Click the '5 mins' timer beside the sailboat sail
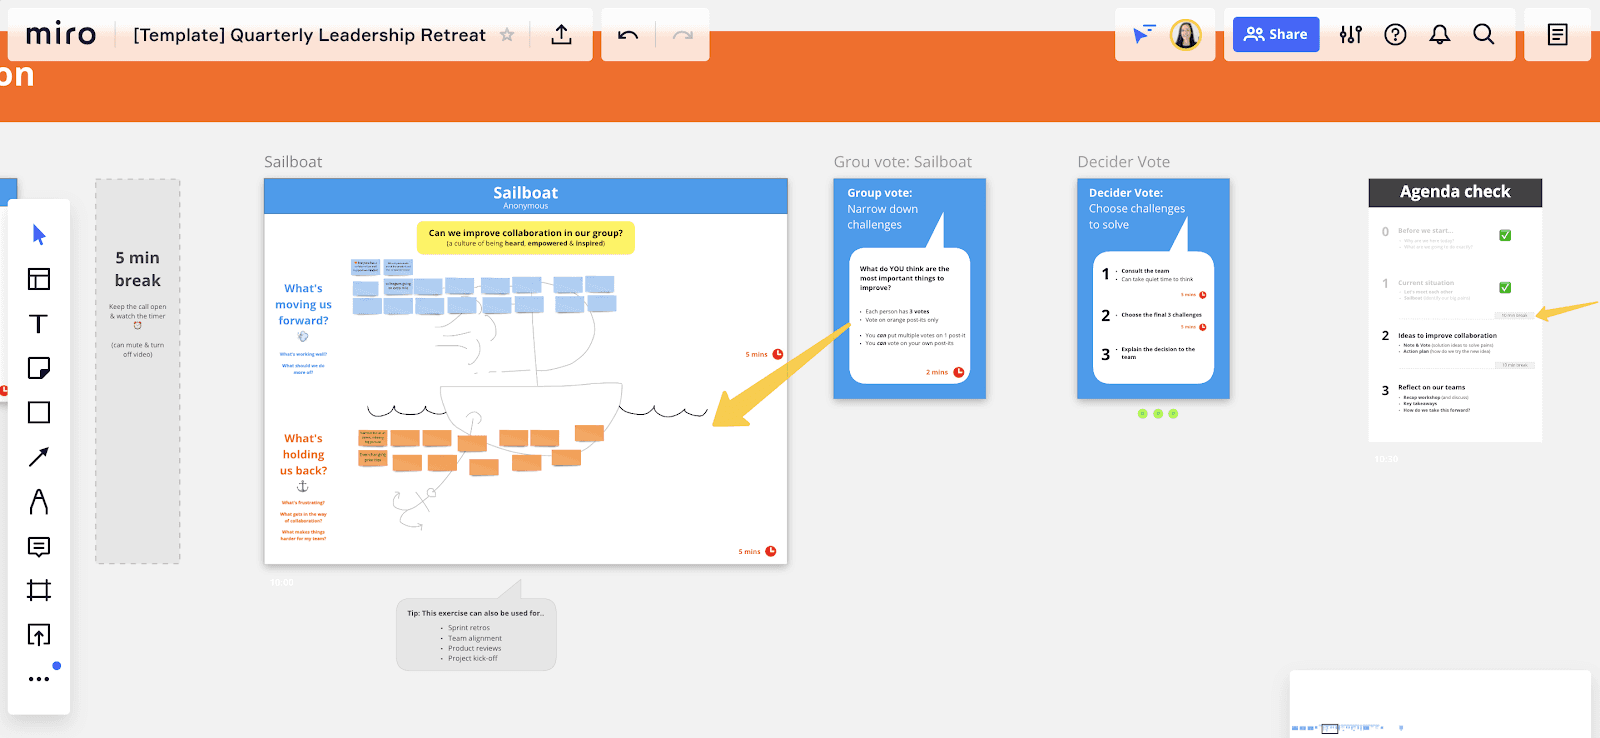 pyautogui.click(x=764, y=354)
